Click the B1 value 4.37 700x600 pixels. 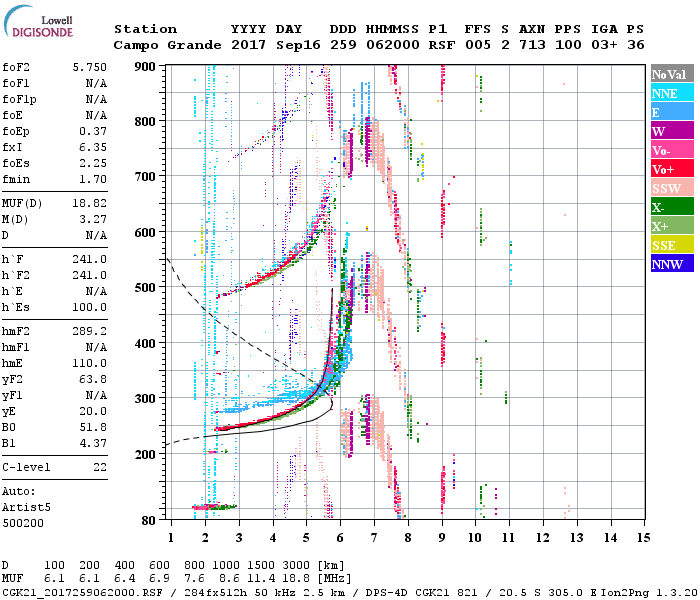tap(93, 444)
